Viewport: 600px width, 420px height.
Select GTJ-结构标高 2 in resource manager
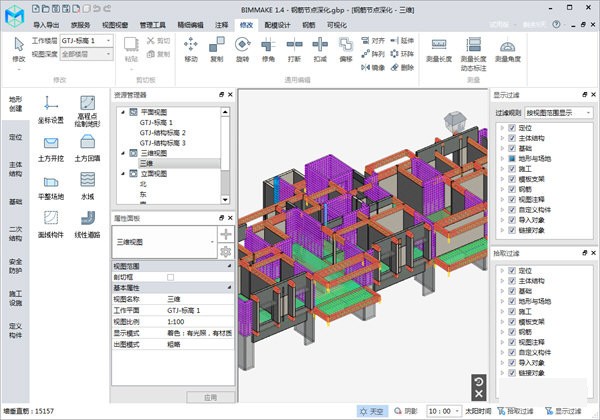[163, 132]
